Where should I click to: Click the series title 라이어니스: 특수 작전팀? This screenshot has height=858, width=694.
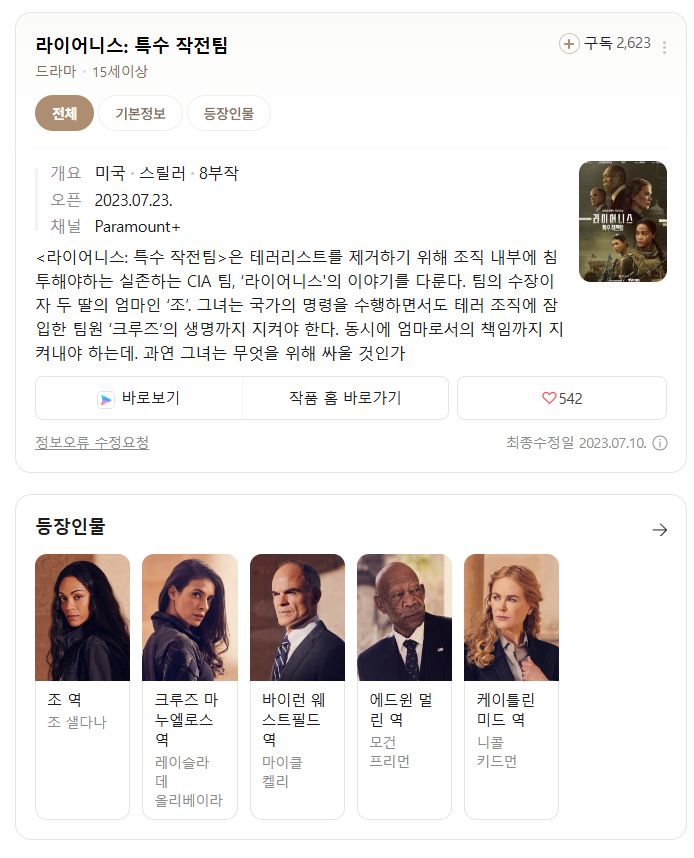tap(131, 44)
